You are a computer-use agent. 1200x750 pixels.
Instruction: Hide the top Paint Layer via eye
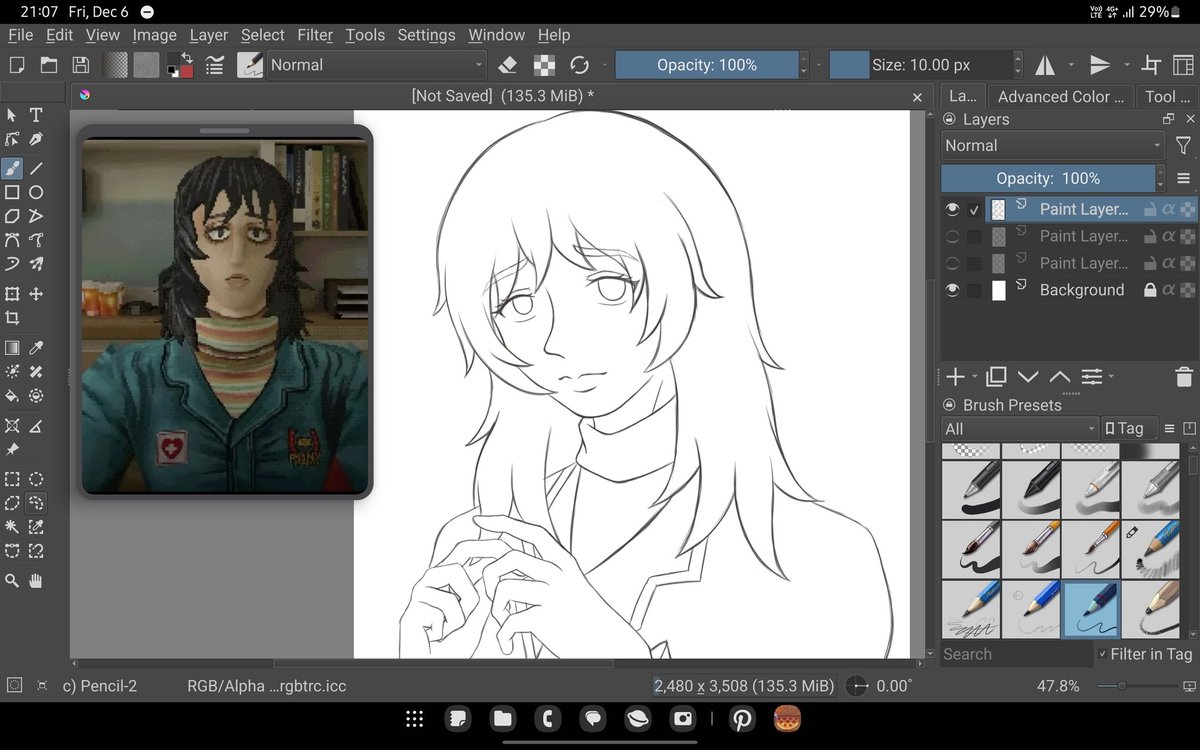(x=952, y=209)
